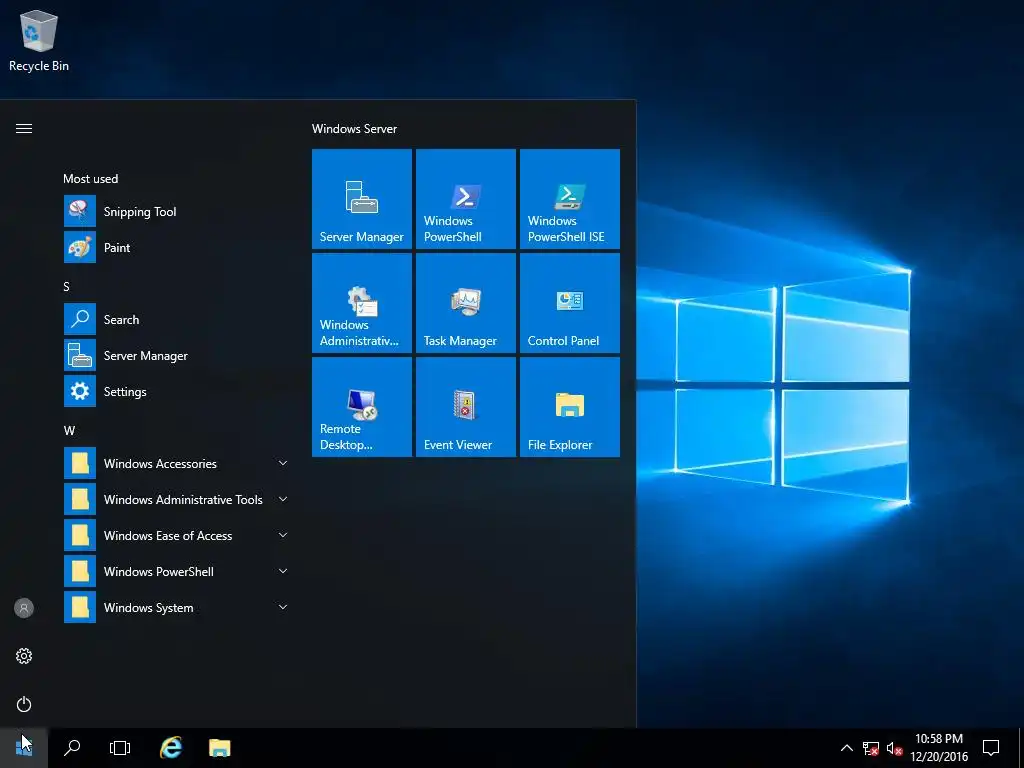Viewport: 1024px width, 768px height.
Task: Click the Start button on the taskbar
Action: point(24,748)
